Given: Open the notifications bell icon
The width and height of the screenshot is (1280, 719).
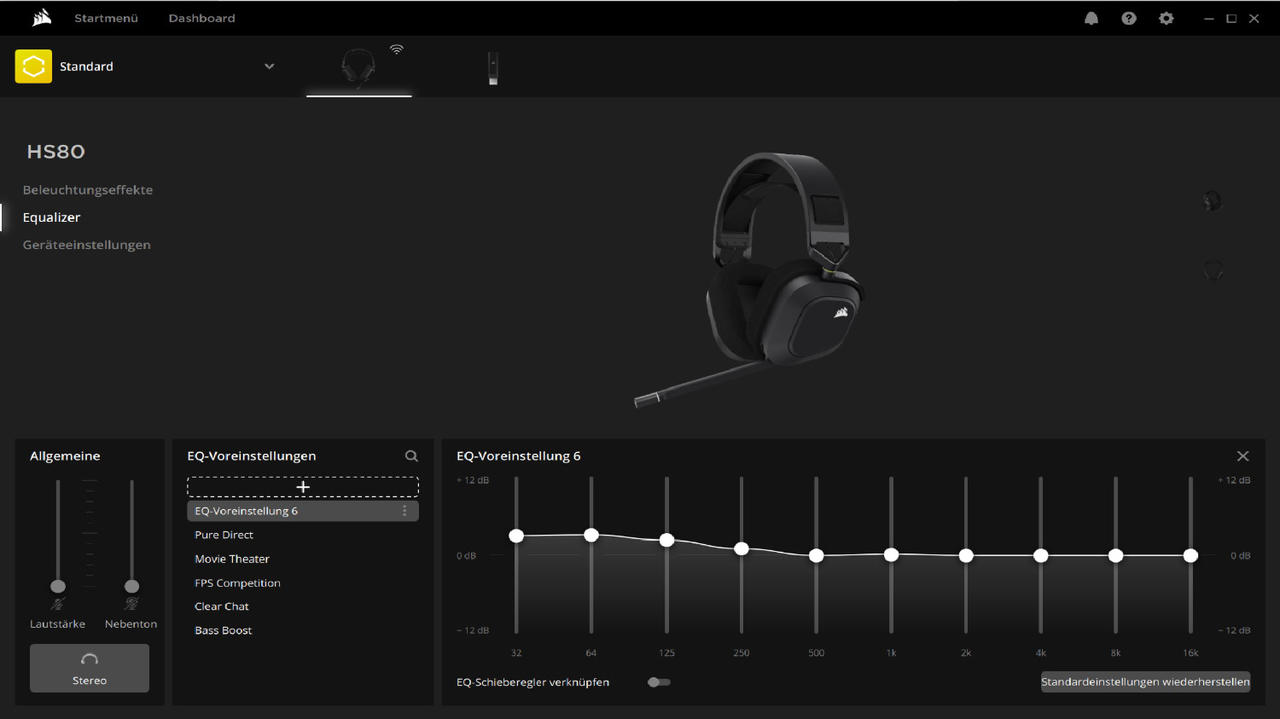Looking at the screenshot, I should click(x=1091, y=18).
